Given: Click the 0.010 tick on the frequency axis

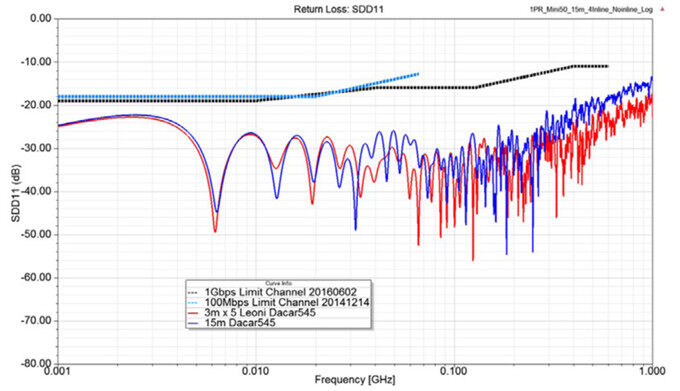Looking at the screenshot, I should point(256,371).
